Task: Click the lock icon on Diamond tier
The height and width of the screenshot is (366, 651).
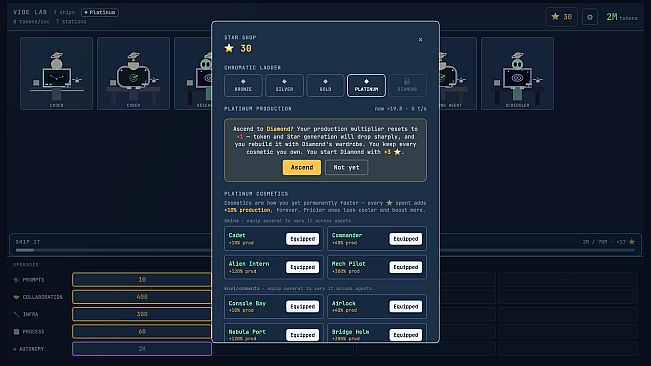Action: pyautogui.click(x=407, y=81)
